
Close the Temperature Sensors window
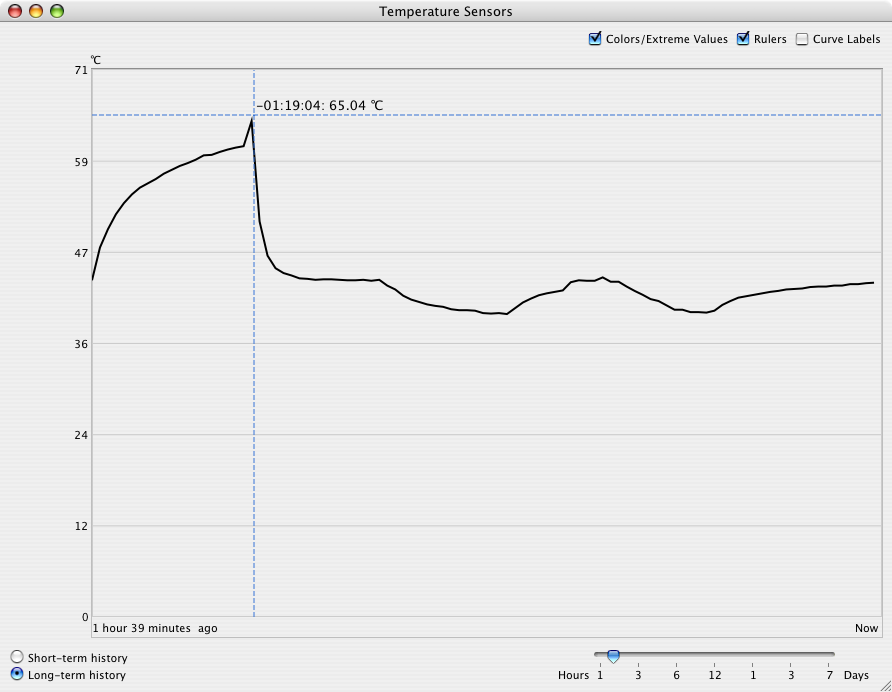point(15,12)
